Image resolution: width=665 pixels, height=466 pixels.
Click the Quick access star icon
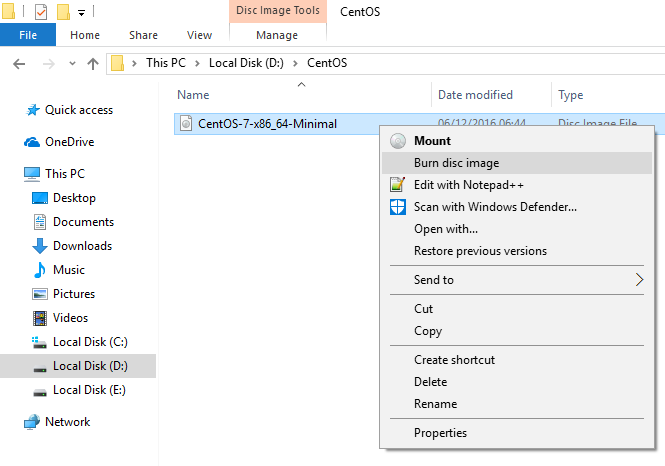(x=33, y=110)
